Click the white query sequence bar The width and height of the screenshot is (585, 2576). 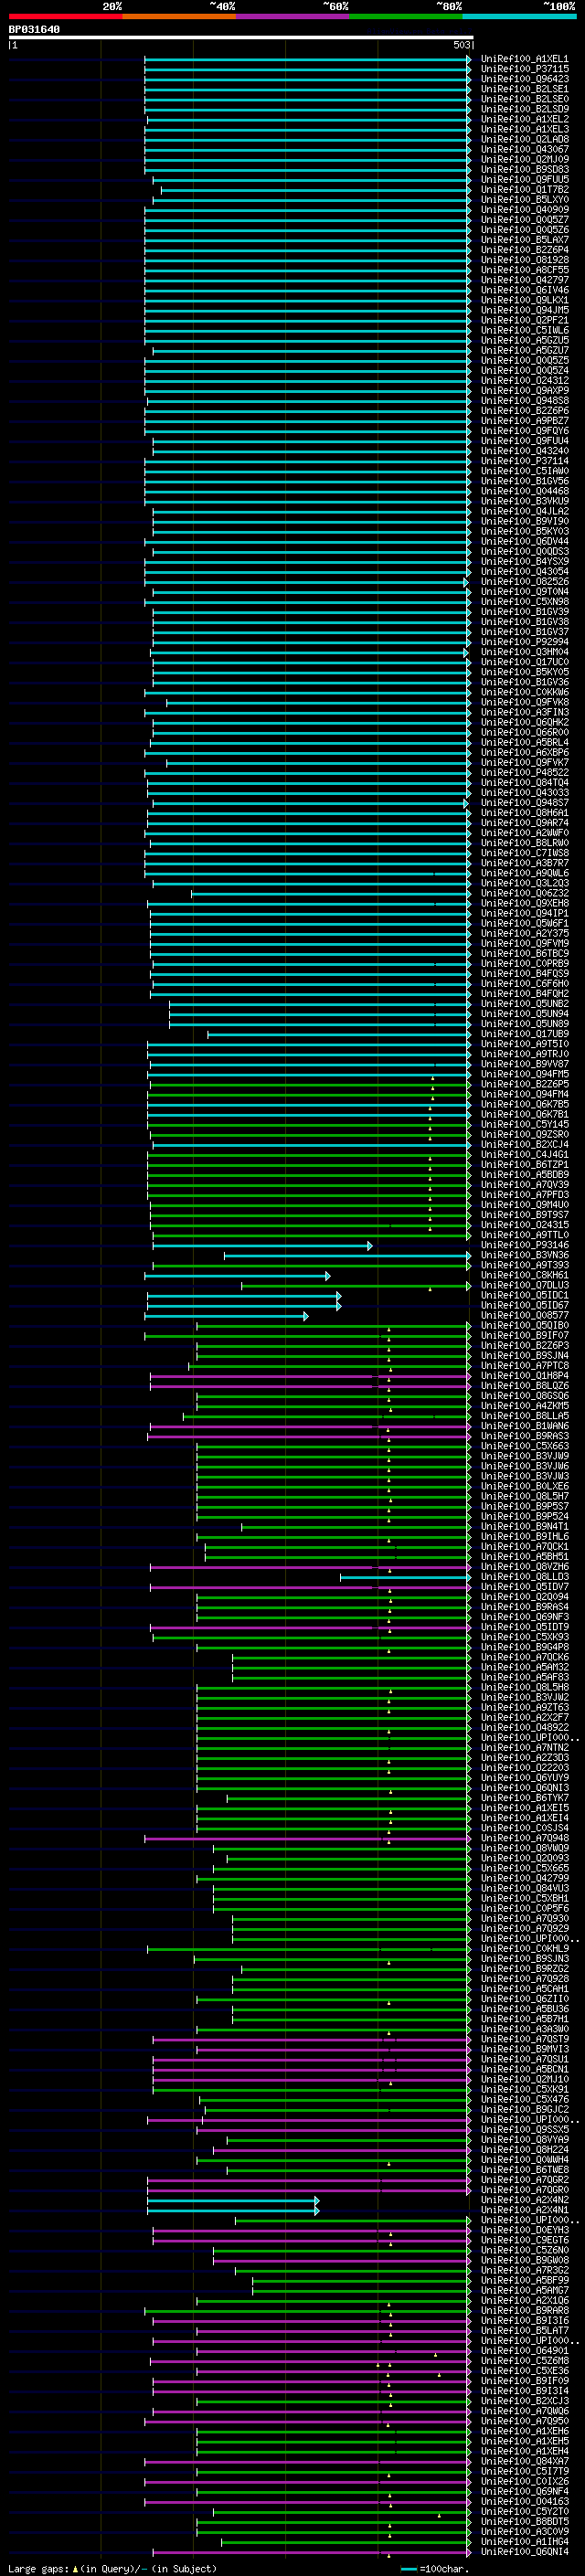241,38
